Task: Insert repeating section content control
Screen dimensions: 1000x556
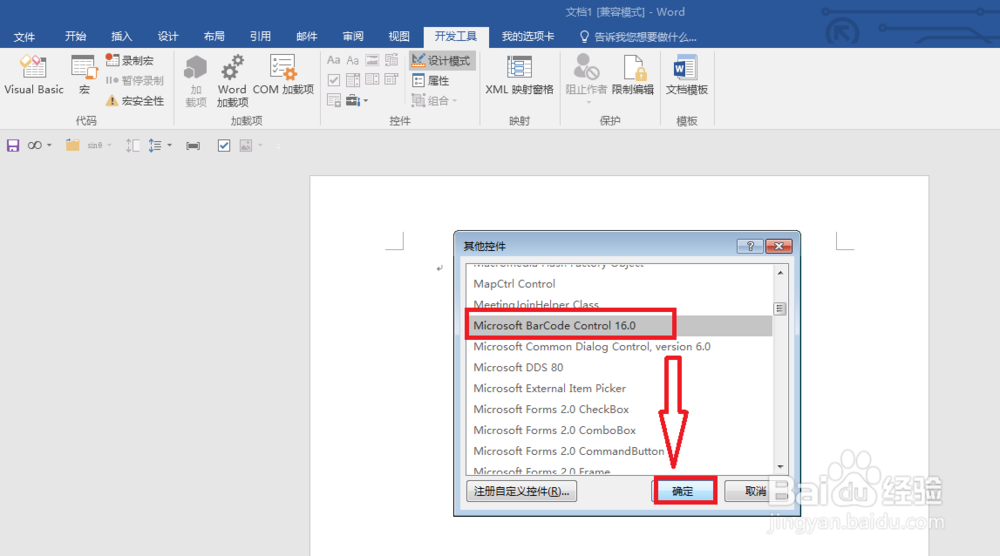Action: click(334, 100)
